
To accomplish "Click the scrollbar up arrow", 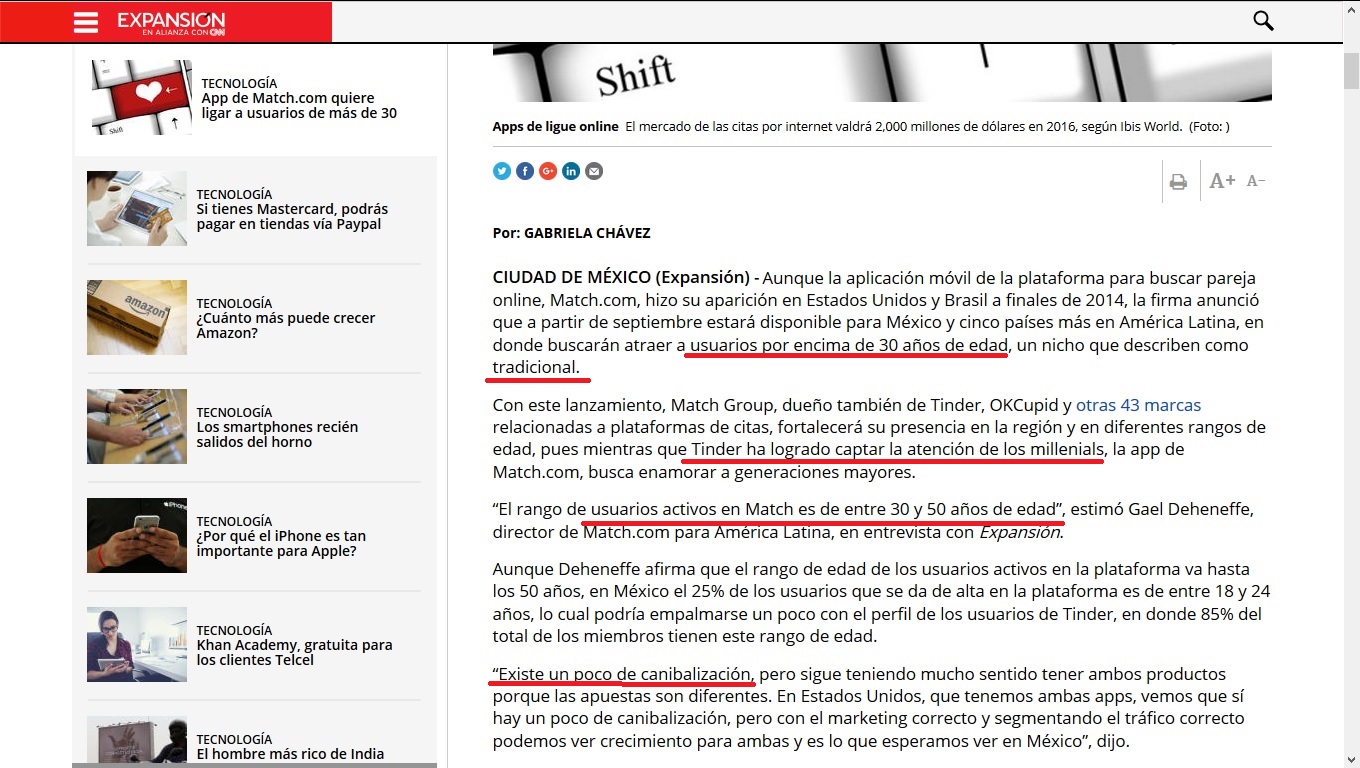I will [x=1351, y=8].
